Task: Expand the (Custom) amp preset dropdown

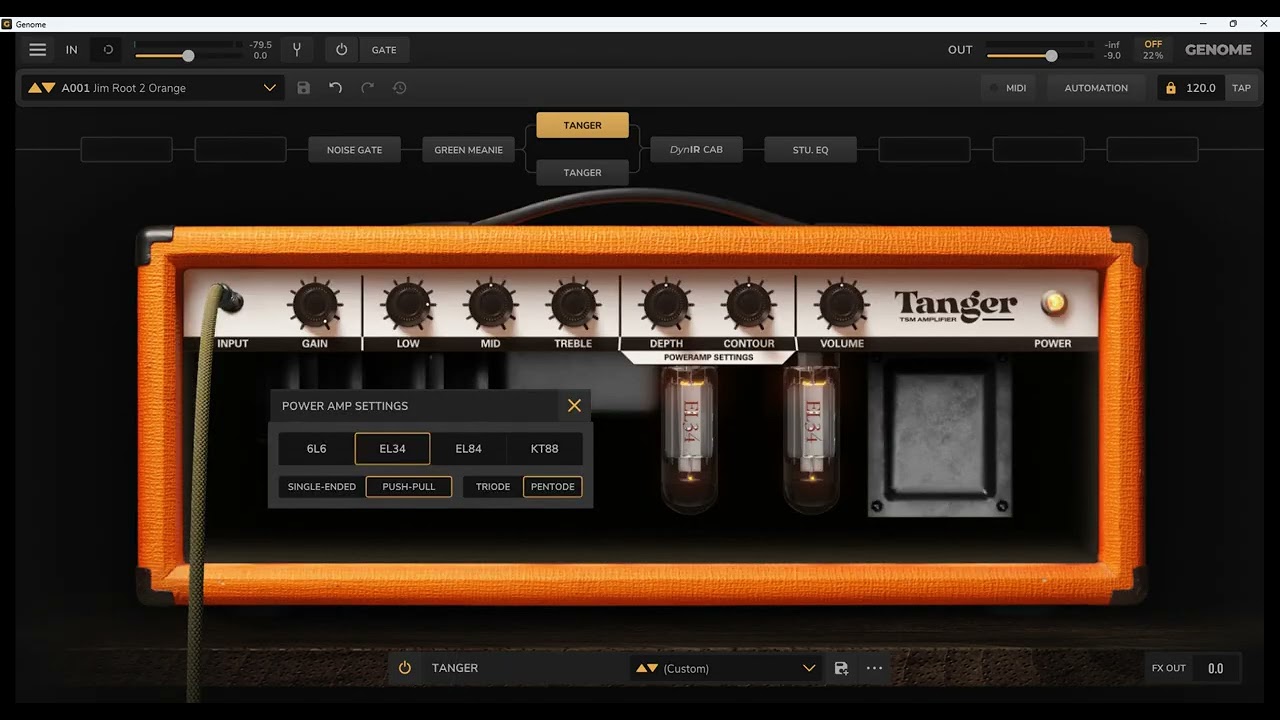Action: [x=809, y=668]
